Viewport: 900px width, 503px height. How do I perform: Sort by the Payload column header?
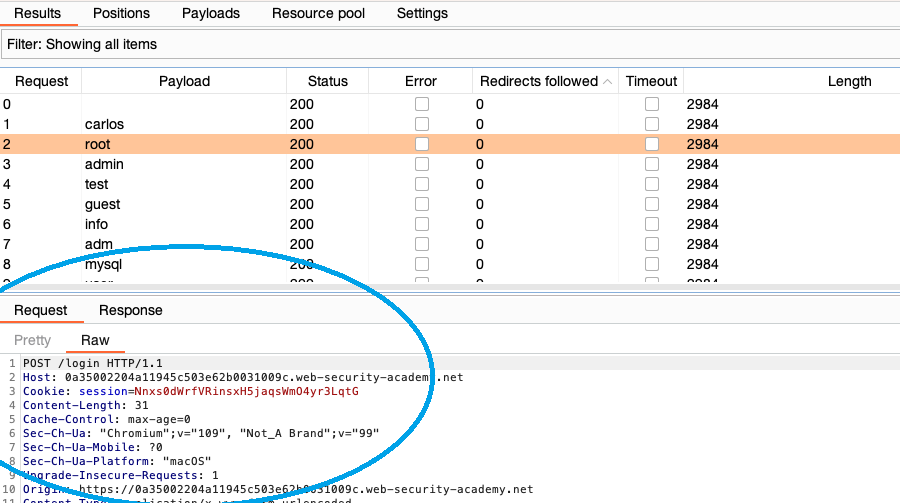tap(184, 81)
